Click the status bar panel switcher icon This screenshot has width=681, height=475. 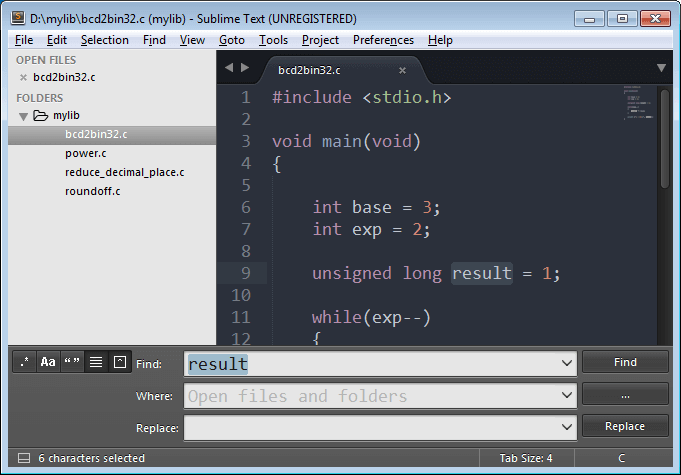coord(24,458)
